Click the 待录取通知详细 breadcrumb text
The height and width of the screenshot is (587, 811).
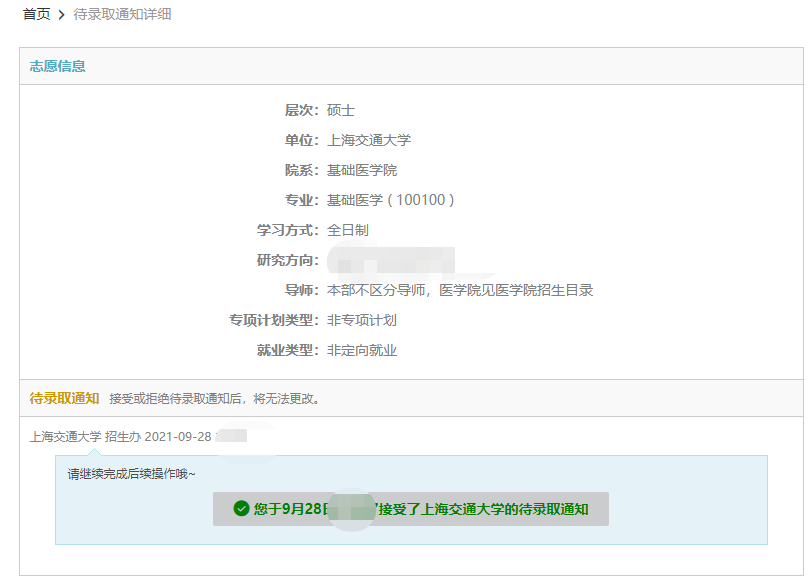(x=122, y=14)
